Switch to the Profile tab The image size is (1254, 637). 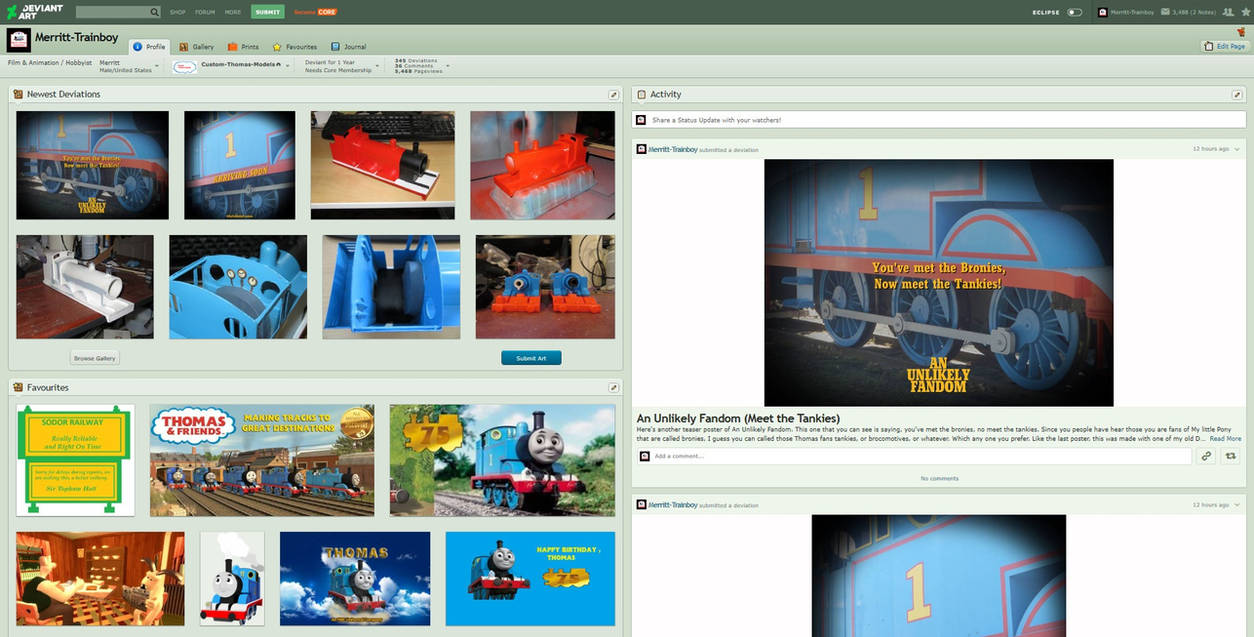pyautogui.click(x=149, y=47)
